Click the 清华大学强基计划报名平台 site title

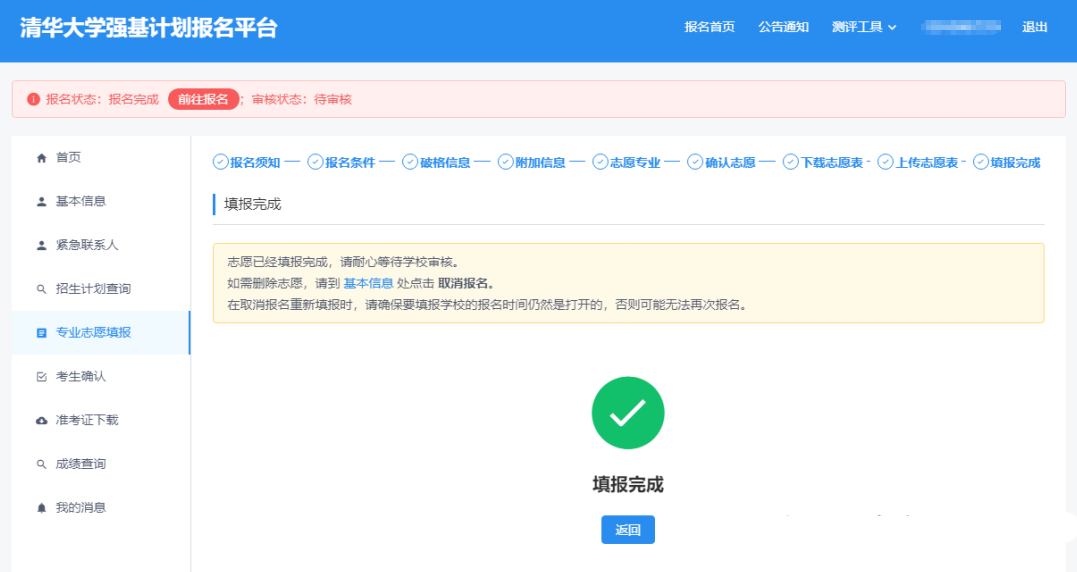pos(148,27)
